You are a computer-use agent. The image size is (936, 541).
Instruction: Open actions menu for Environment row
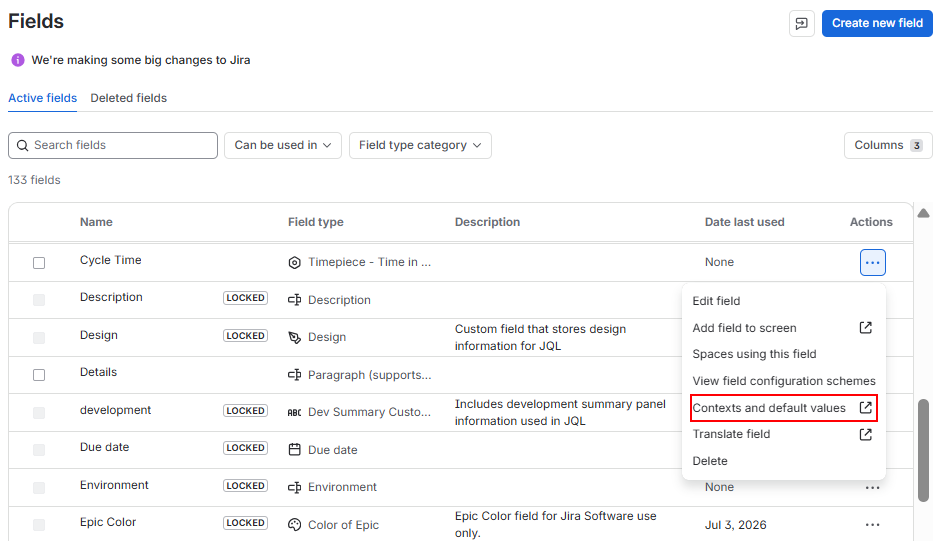[x=872, y=487]
